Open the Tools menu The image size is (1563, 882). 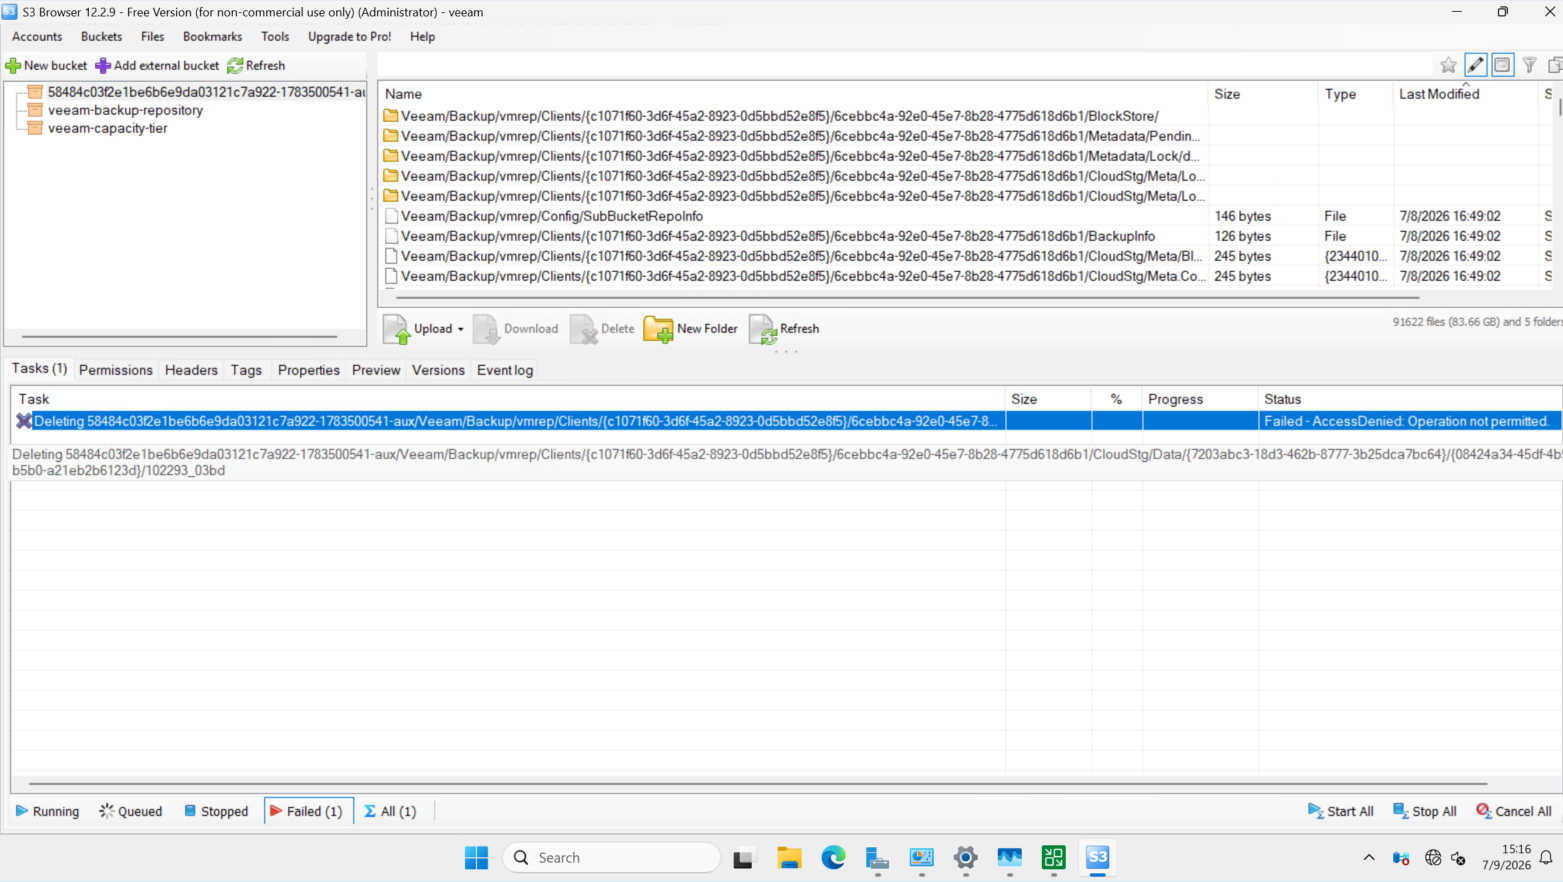point(275,37)
